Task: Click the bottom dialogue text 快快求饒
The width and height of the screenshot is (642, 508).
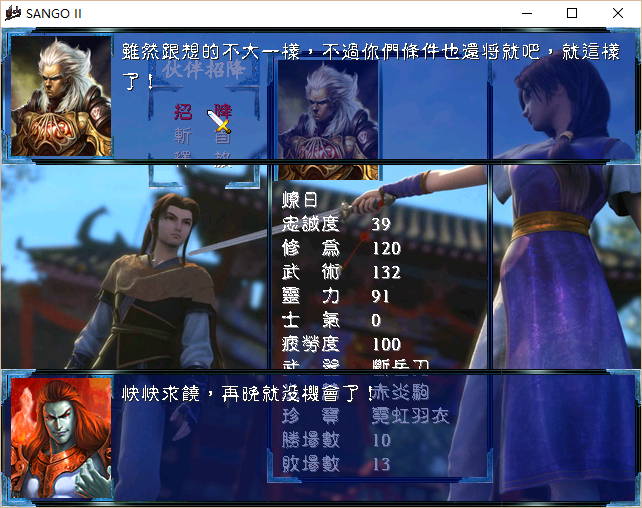Action: click(160, 393)
